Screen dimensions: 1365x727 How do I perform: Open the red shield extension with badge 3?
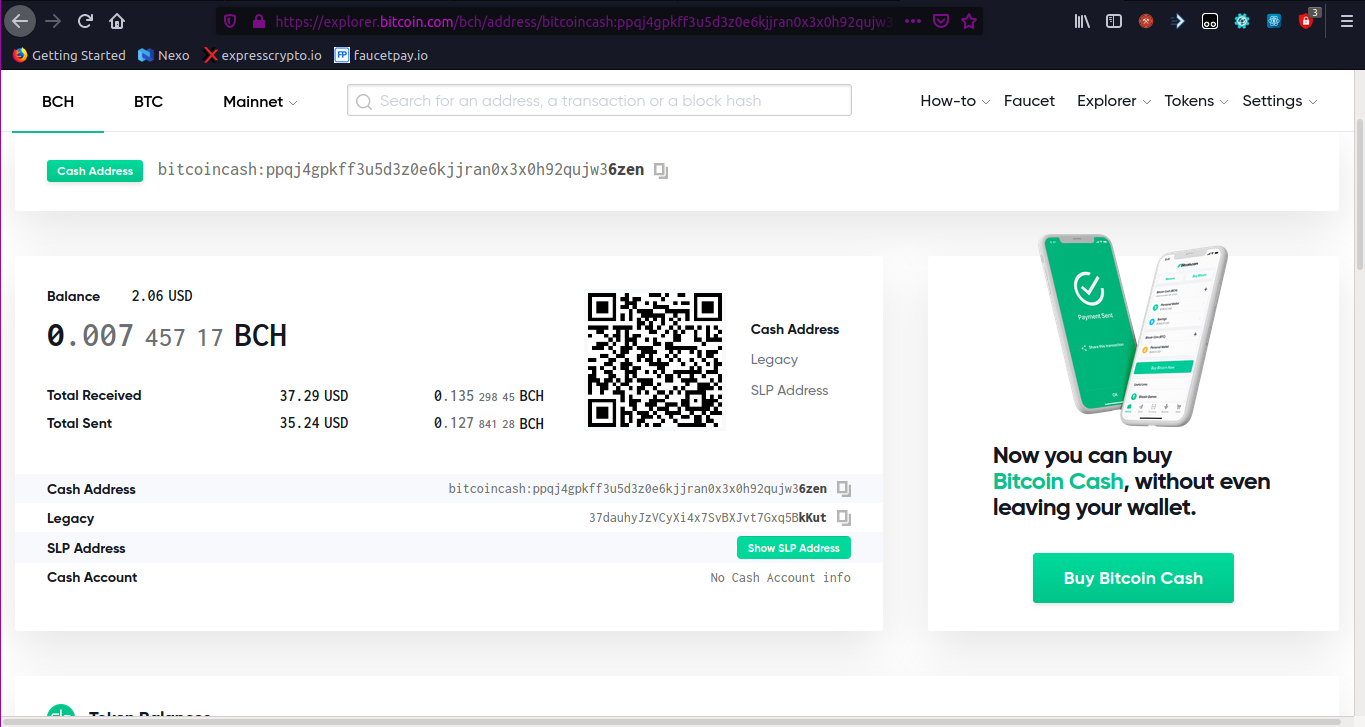pos(1307,20)
